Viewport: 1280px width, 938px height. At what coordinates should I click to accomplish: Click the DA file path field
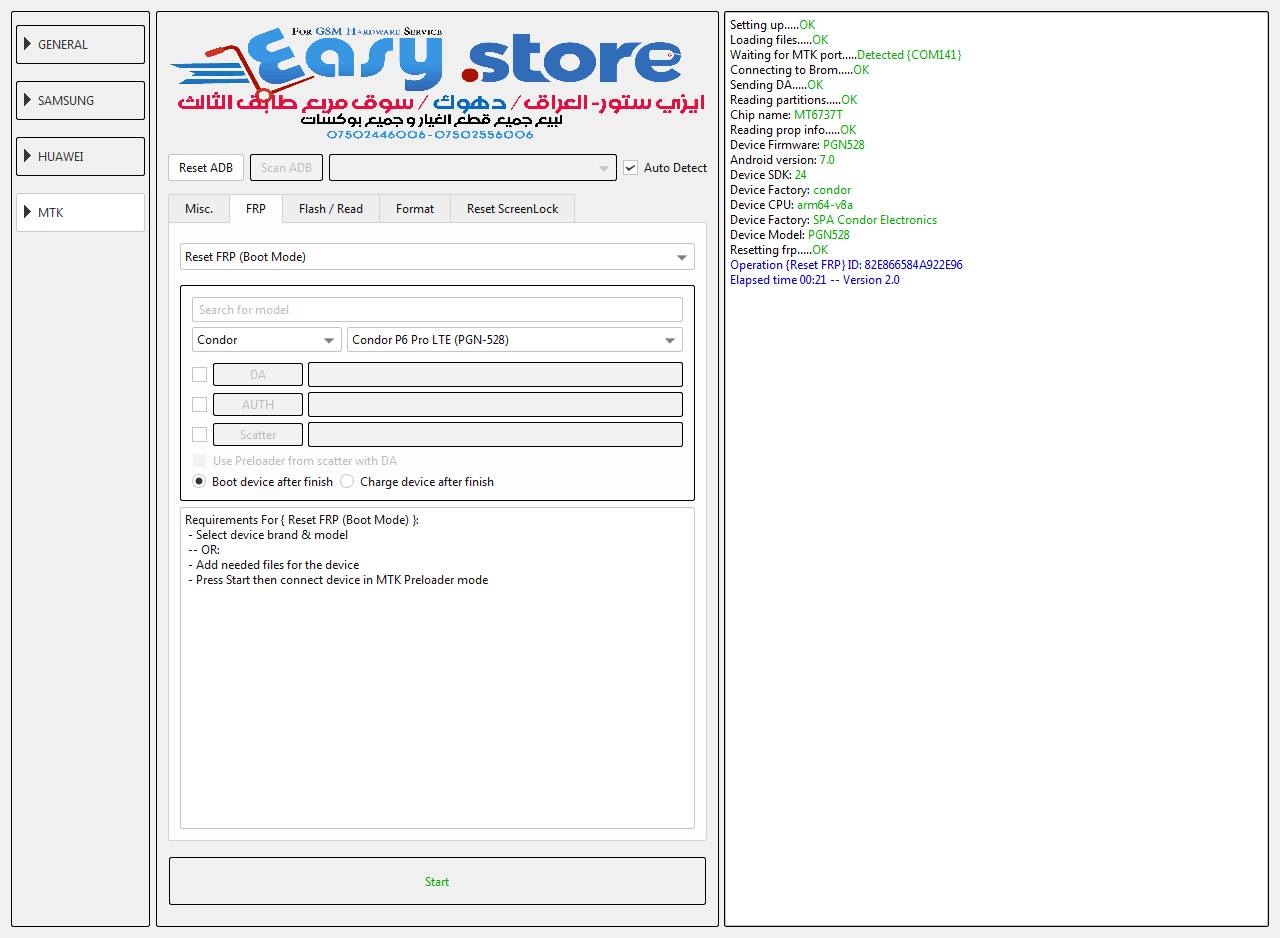(496, 375)
